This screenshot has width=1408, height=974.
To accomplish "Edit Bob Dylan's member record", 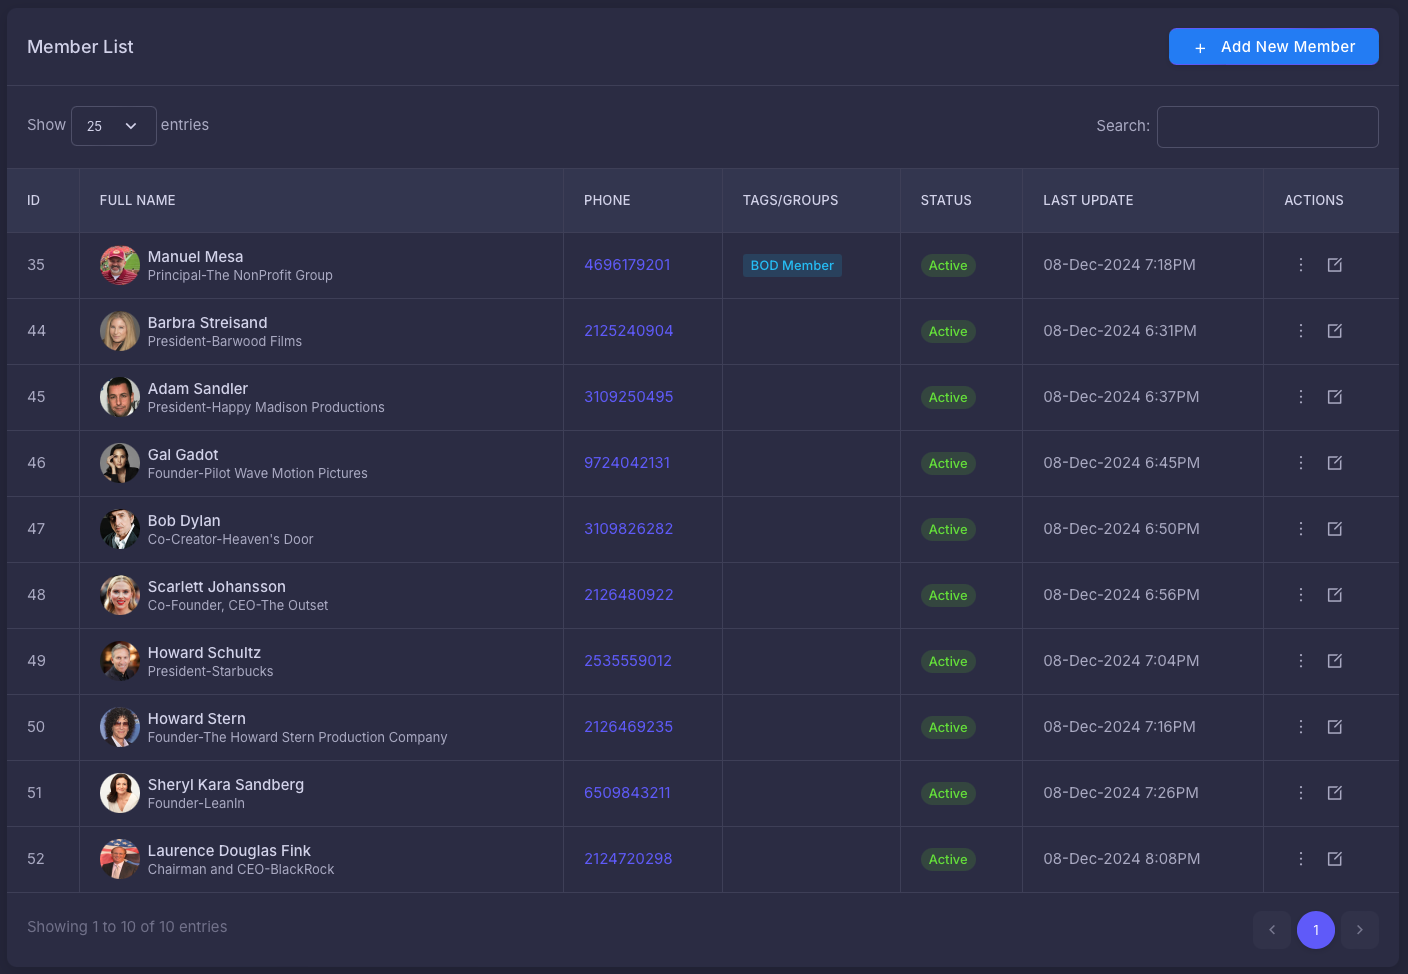I will point(1335,529).
